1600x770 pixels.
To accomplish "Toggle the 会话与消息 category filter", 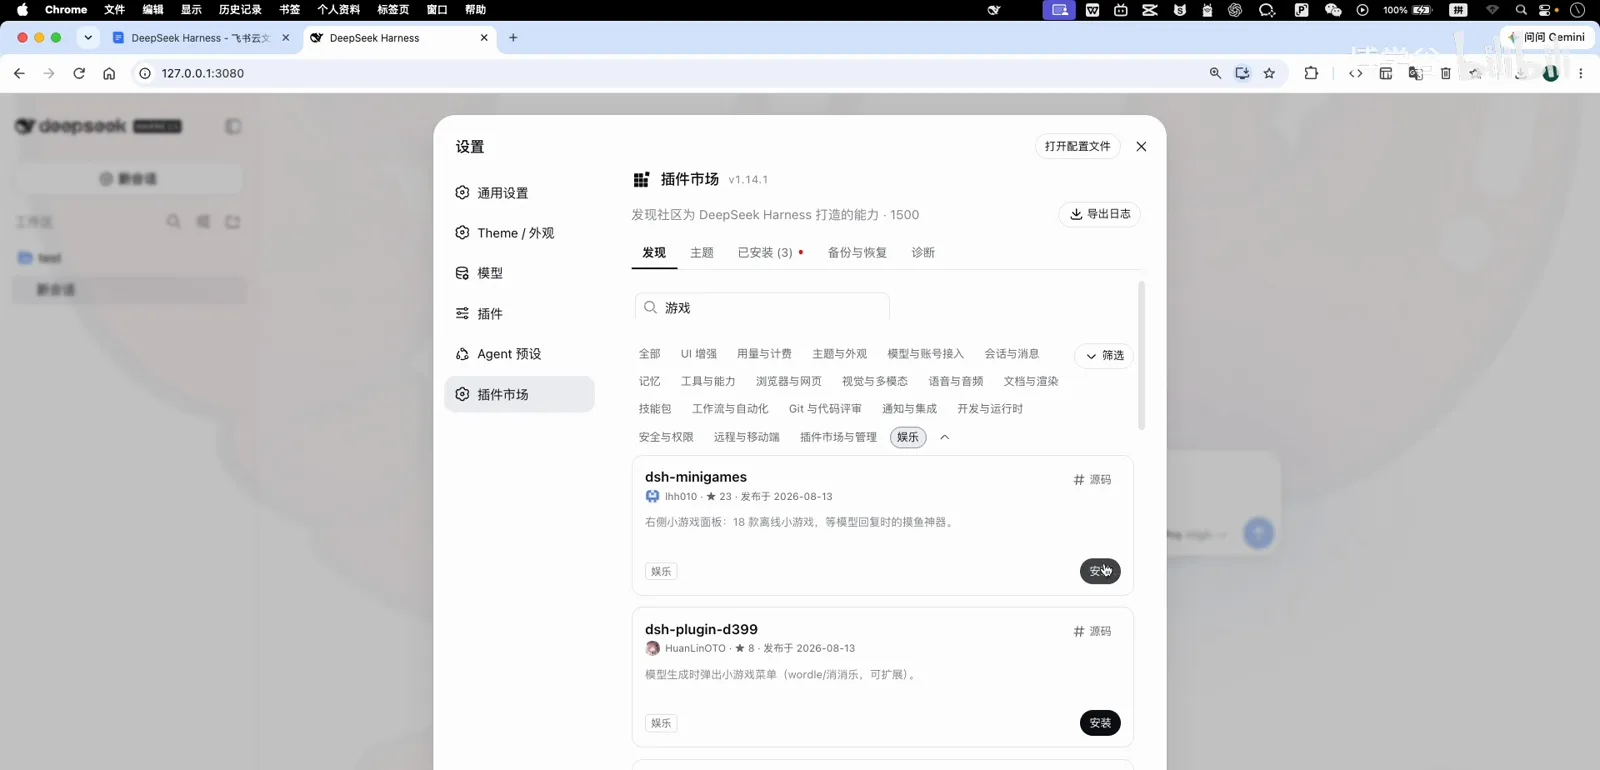I will point(1012,354).
